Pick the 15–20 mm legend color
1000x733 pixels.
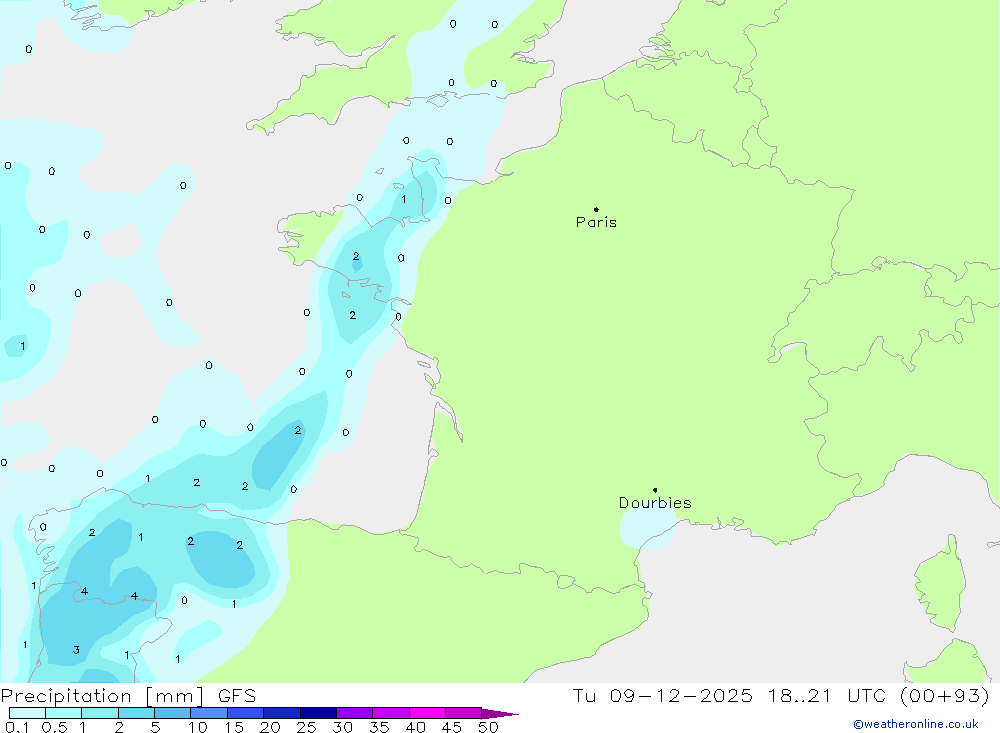point(246,713)
